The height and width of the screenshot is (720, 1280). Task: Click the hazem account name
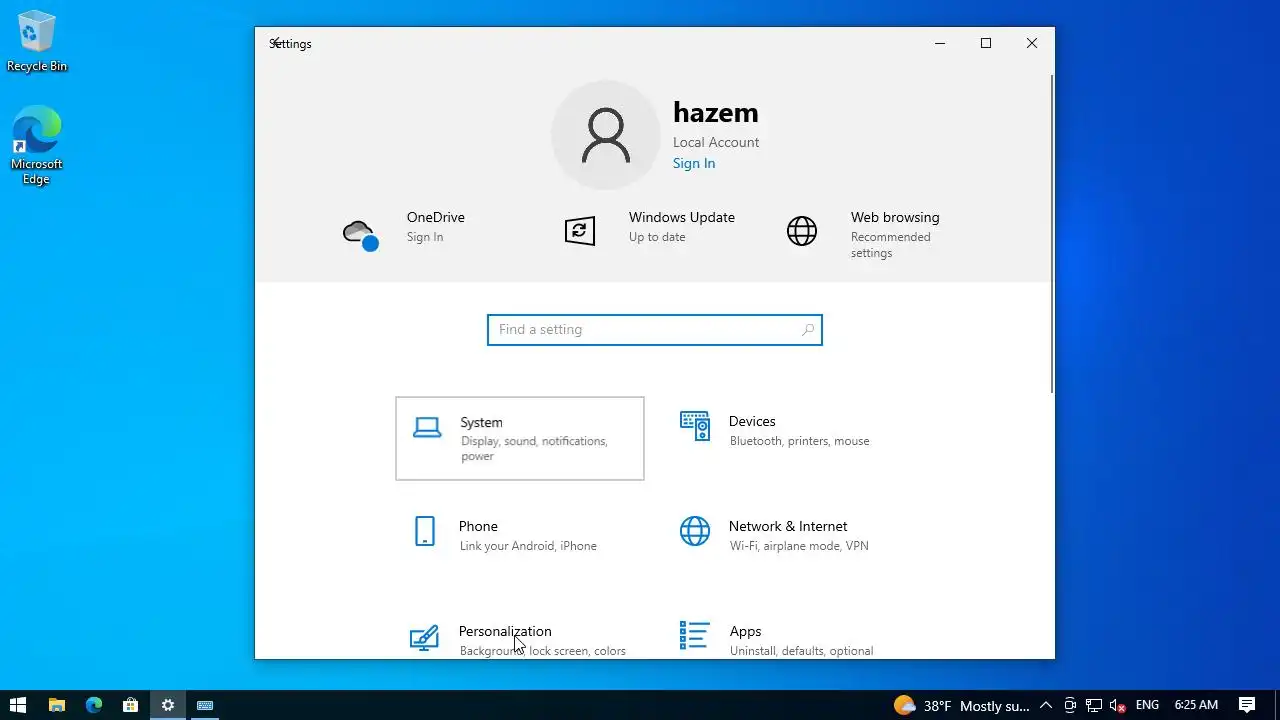[716, 112]
